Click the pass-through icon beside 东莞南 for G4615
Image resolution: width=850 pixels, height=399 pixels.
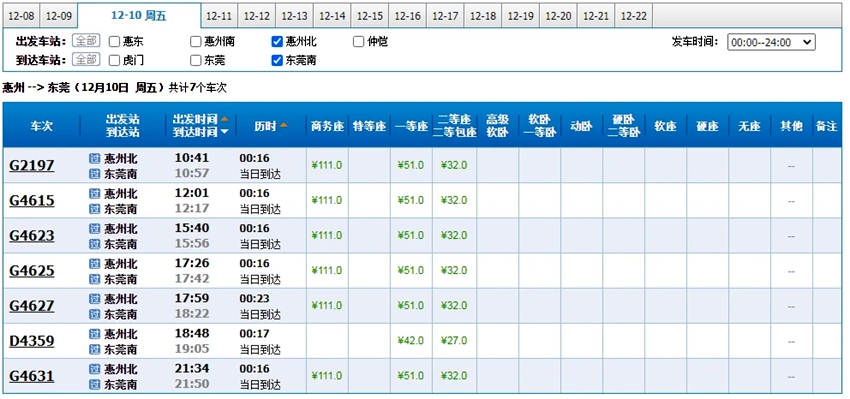click(x=94, y=209)
